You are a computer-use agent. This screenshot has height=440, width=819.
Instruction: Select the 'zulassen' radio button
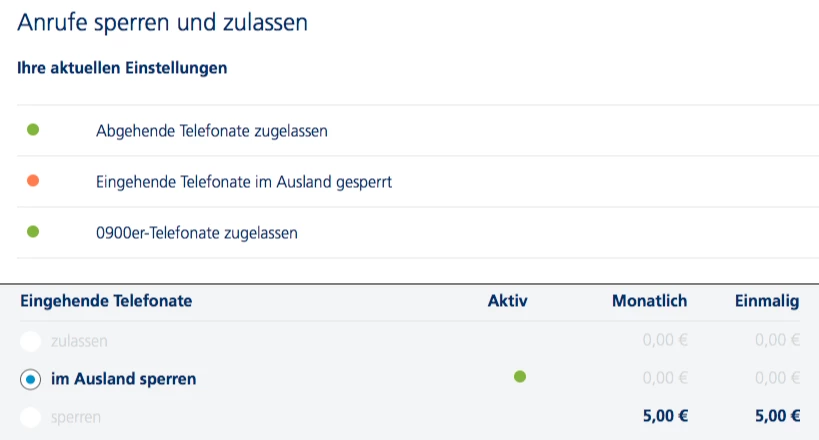31,341
